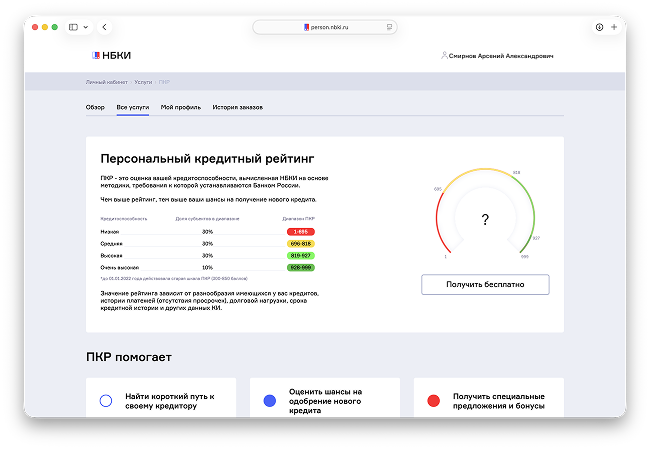The image size is (650, 449).
Task: Click the Диапазон ПКР column header
Action: [298, 218]
